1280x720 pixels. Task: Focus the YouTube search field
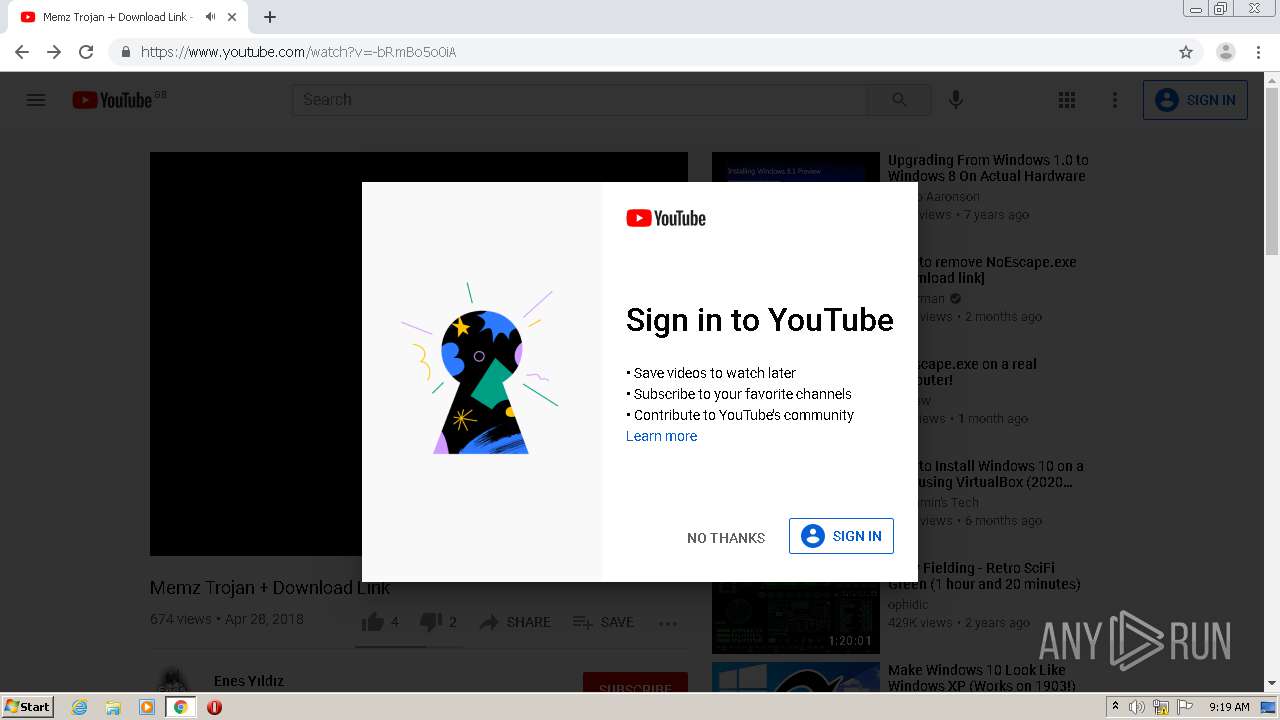tap(580, 100)
